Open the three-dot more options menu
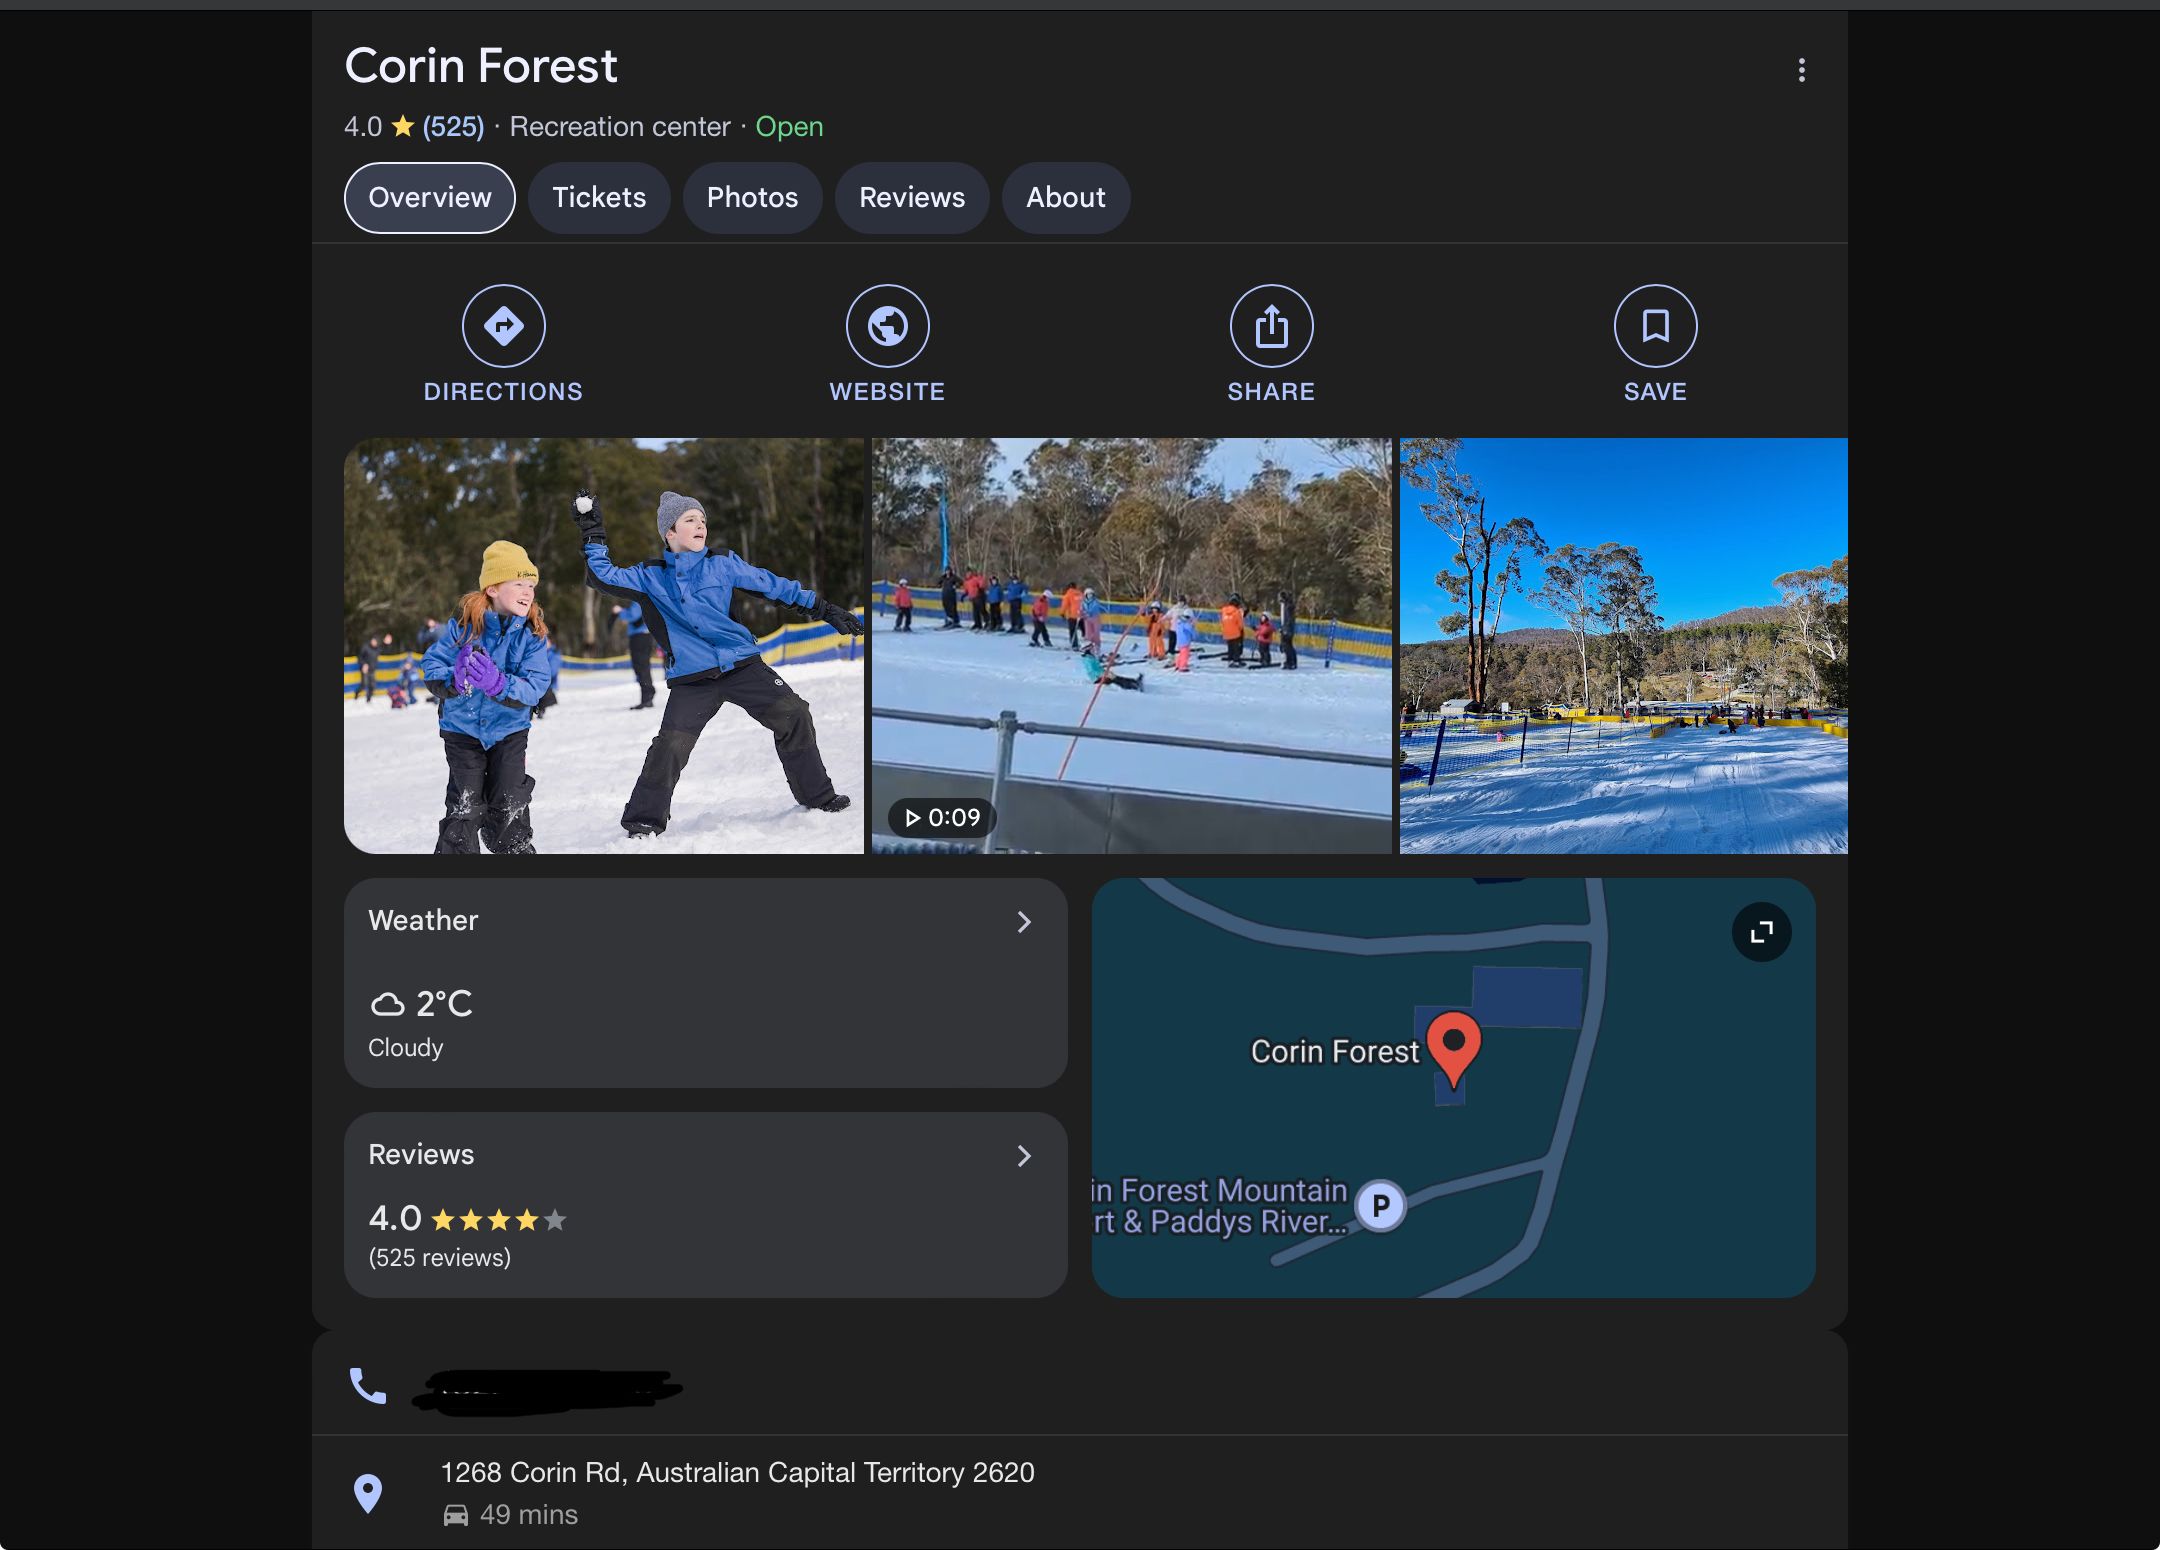 point(1801,70)
